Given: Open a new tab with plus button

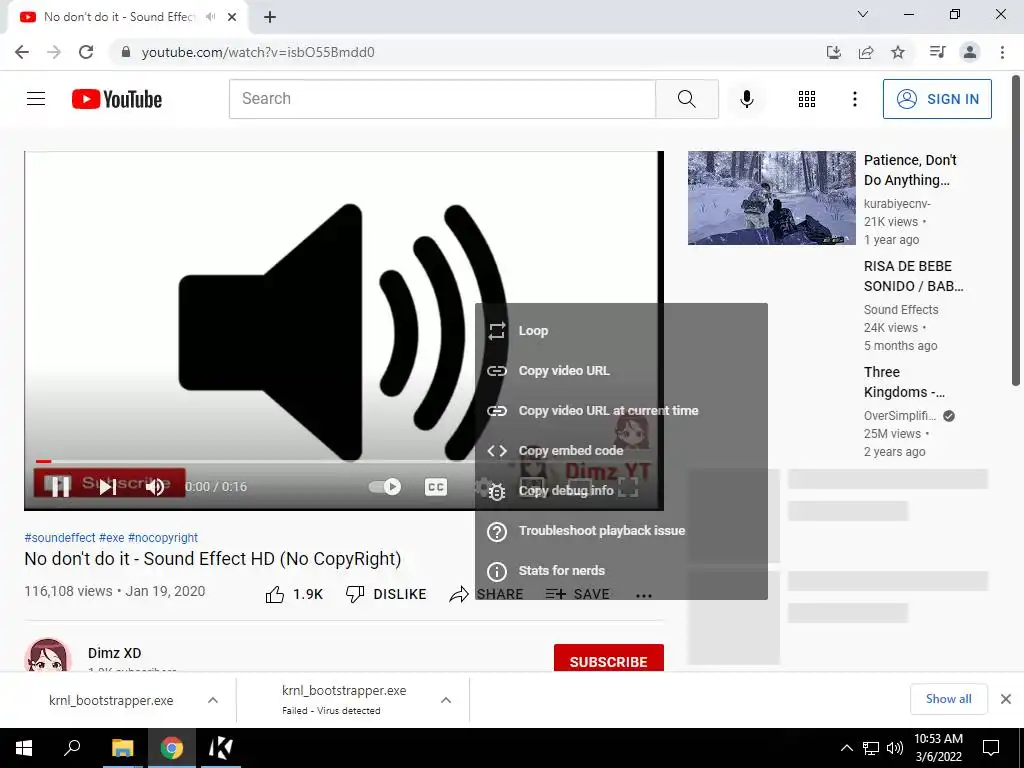Looking at the screenshot, I should pyautogui.click(x=270, y=17).
